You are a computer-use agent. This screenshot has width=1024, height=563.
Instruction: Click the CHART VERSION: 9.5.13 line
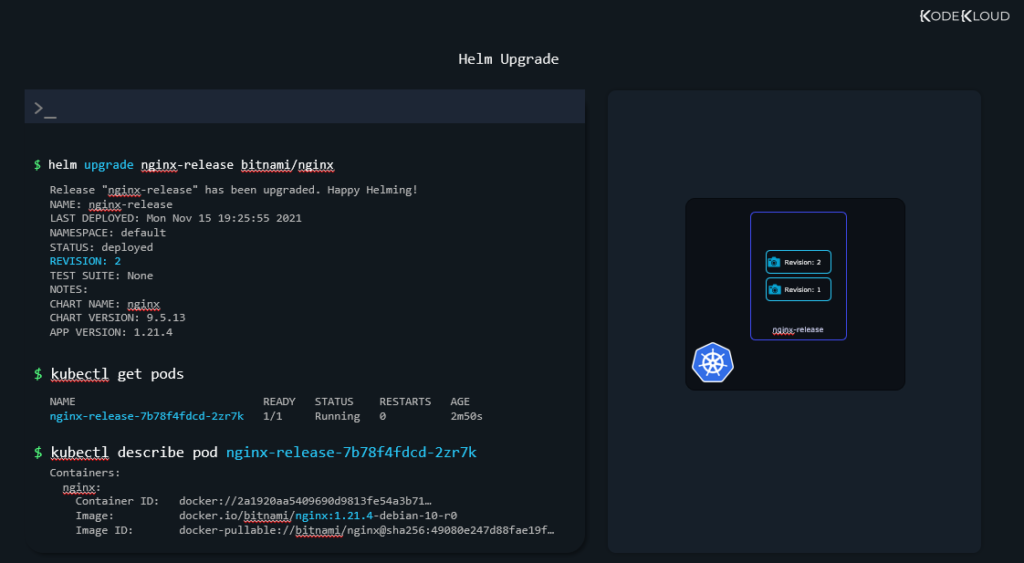pyautogui.click(x=118, y=318)
